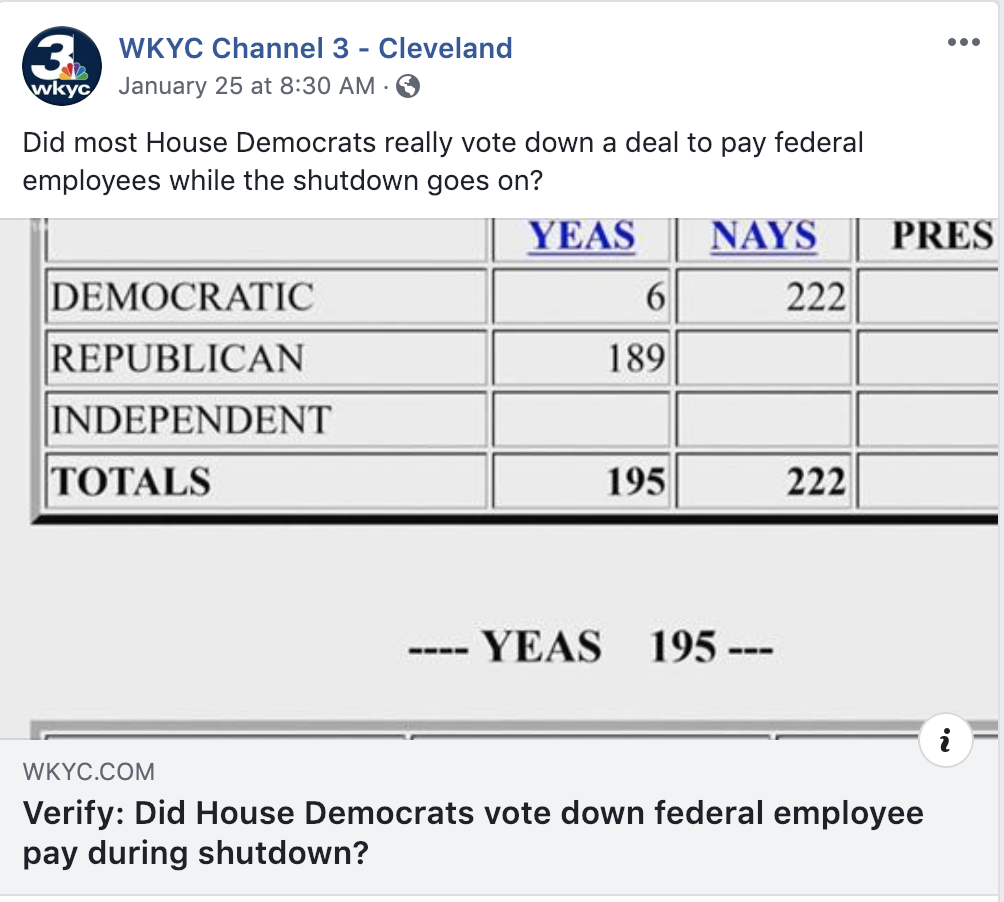
Task: Click the NAYS column header link
Action: point(764,236)
